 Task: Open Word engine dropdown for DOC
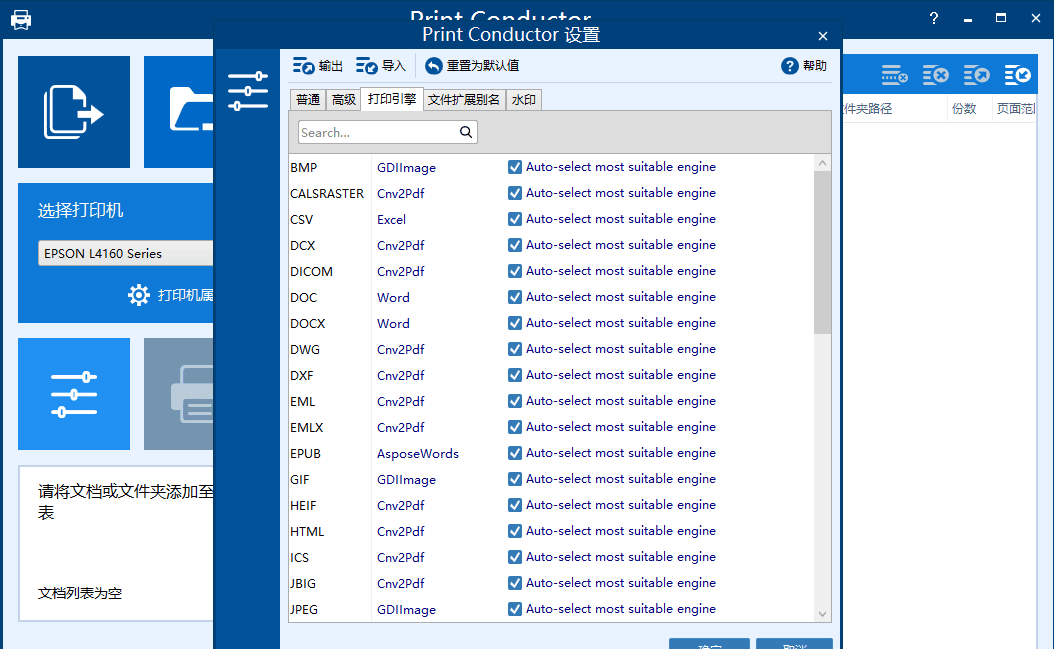393,297
